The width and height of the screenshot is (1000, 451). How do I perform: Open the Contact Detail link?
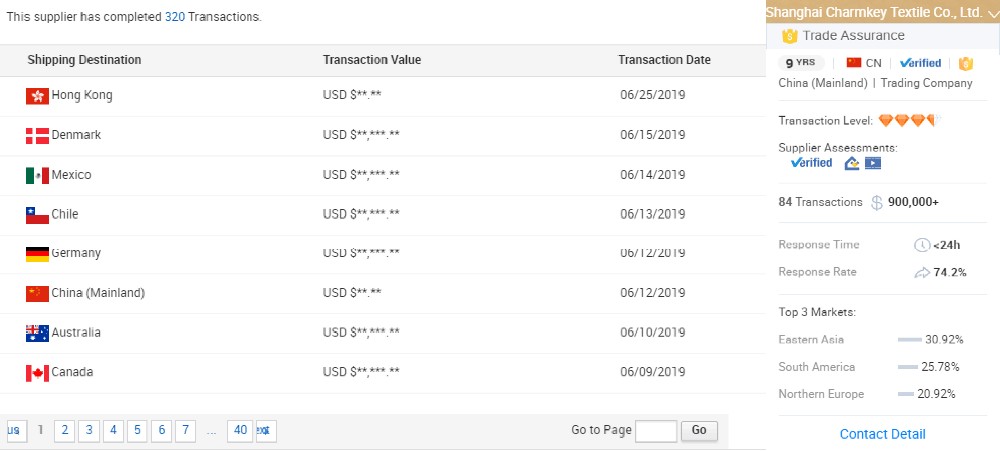pyautogui.click(x=882, y=434)
